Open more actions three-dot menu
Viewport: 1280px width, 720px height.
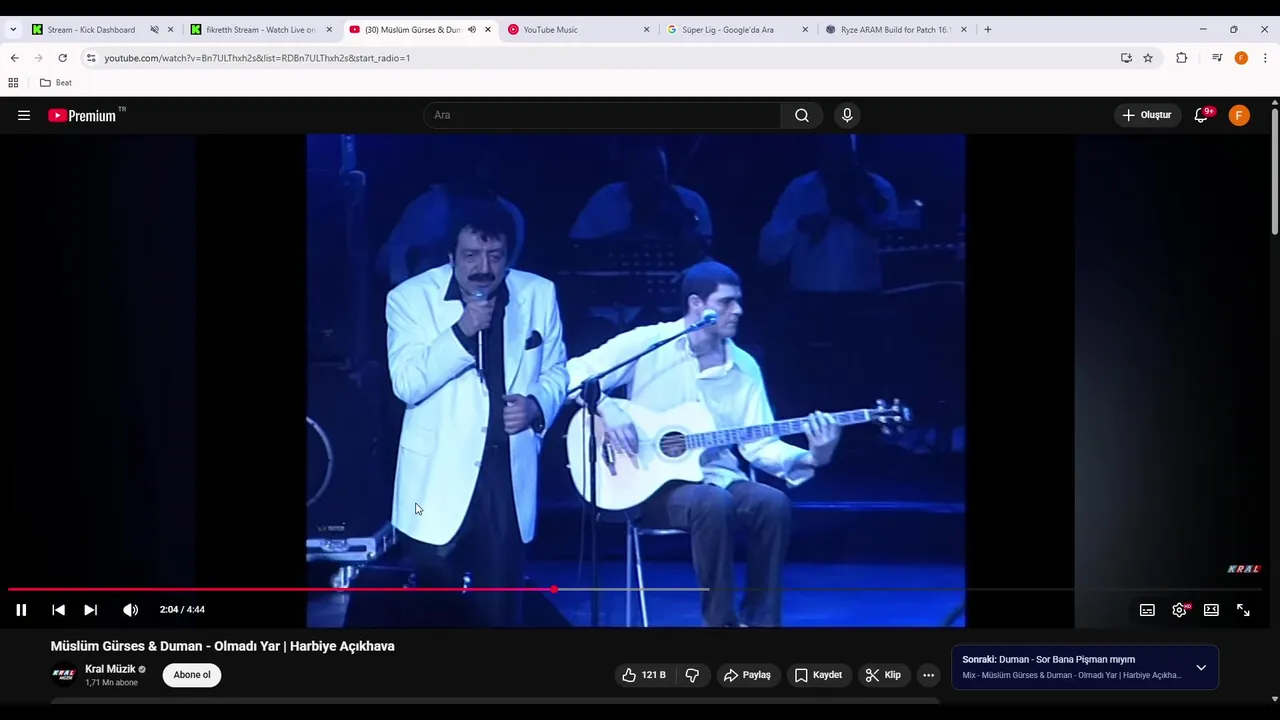point(928,675)
